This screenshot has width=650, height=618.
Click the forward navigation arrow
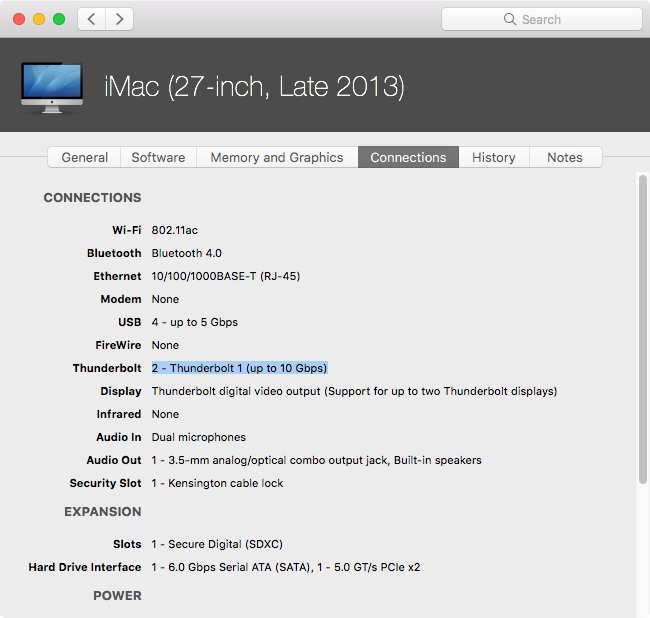click(119, 19)
